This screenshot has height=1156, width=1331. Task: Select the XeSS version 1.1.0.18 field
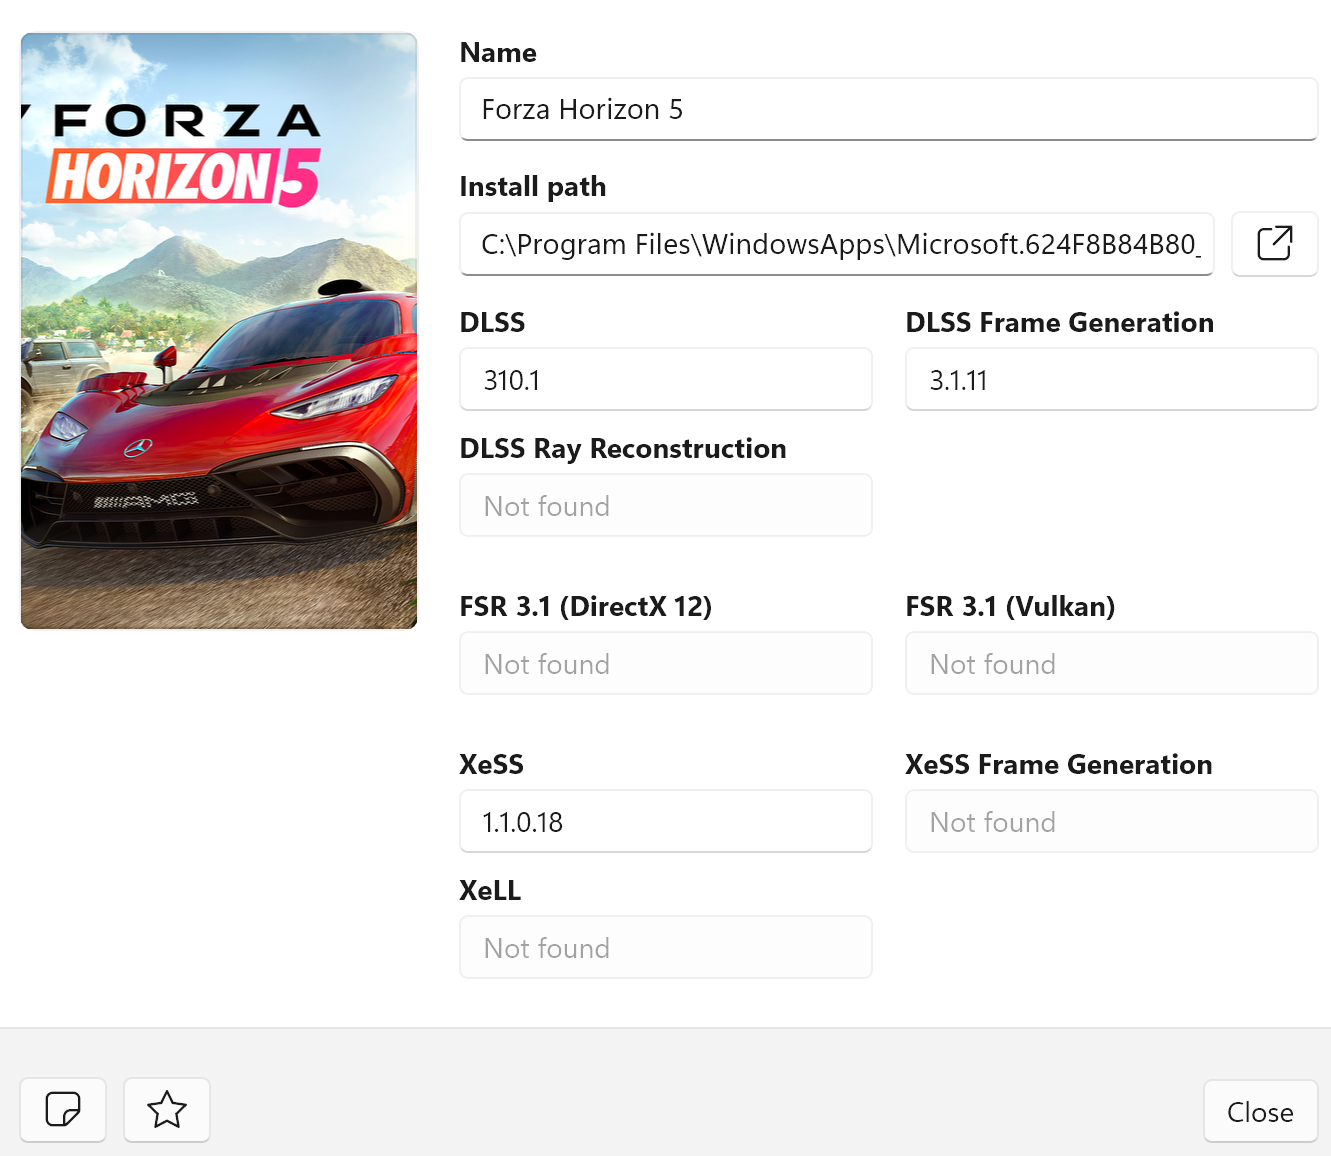point(666,821)
